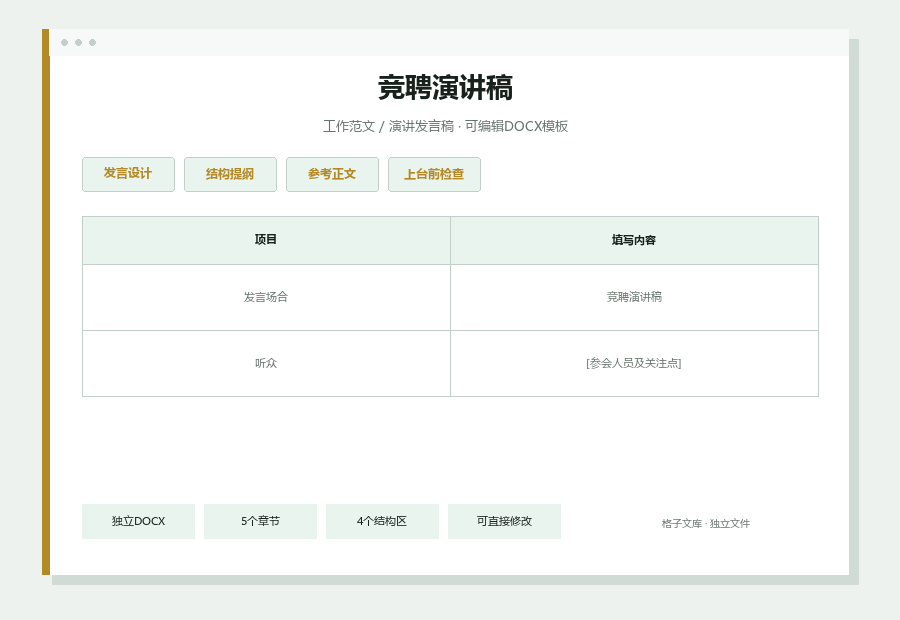Screen dimensions: 900x620
Task: Click the 竞聘演讲稿 table cell value
Action: pyautogui.click(x=634, y=297)
